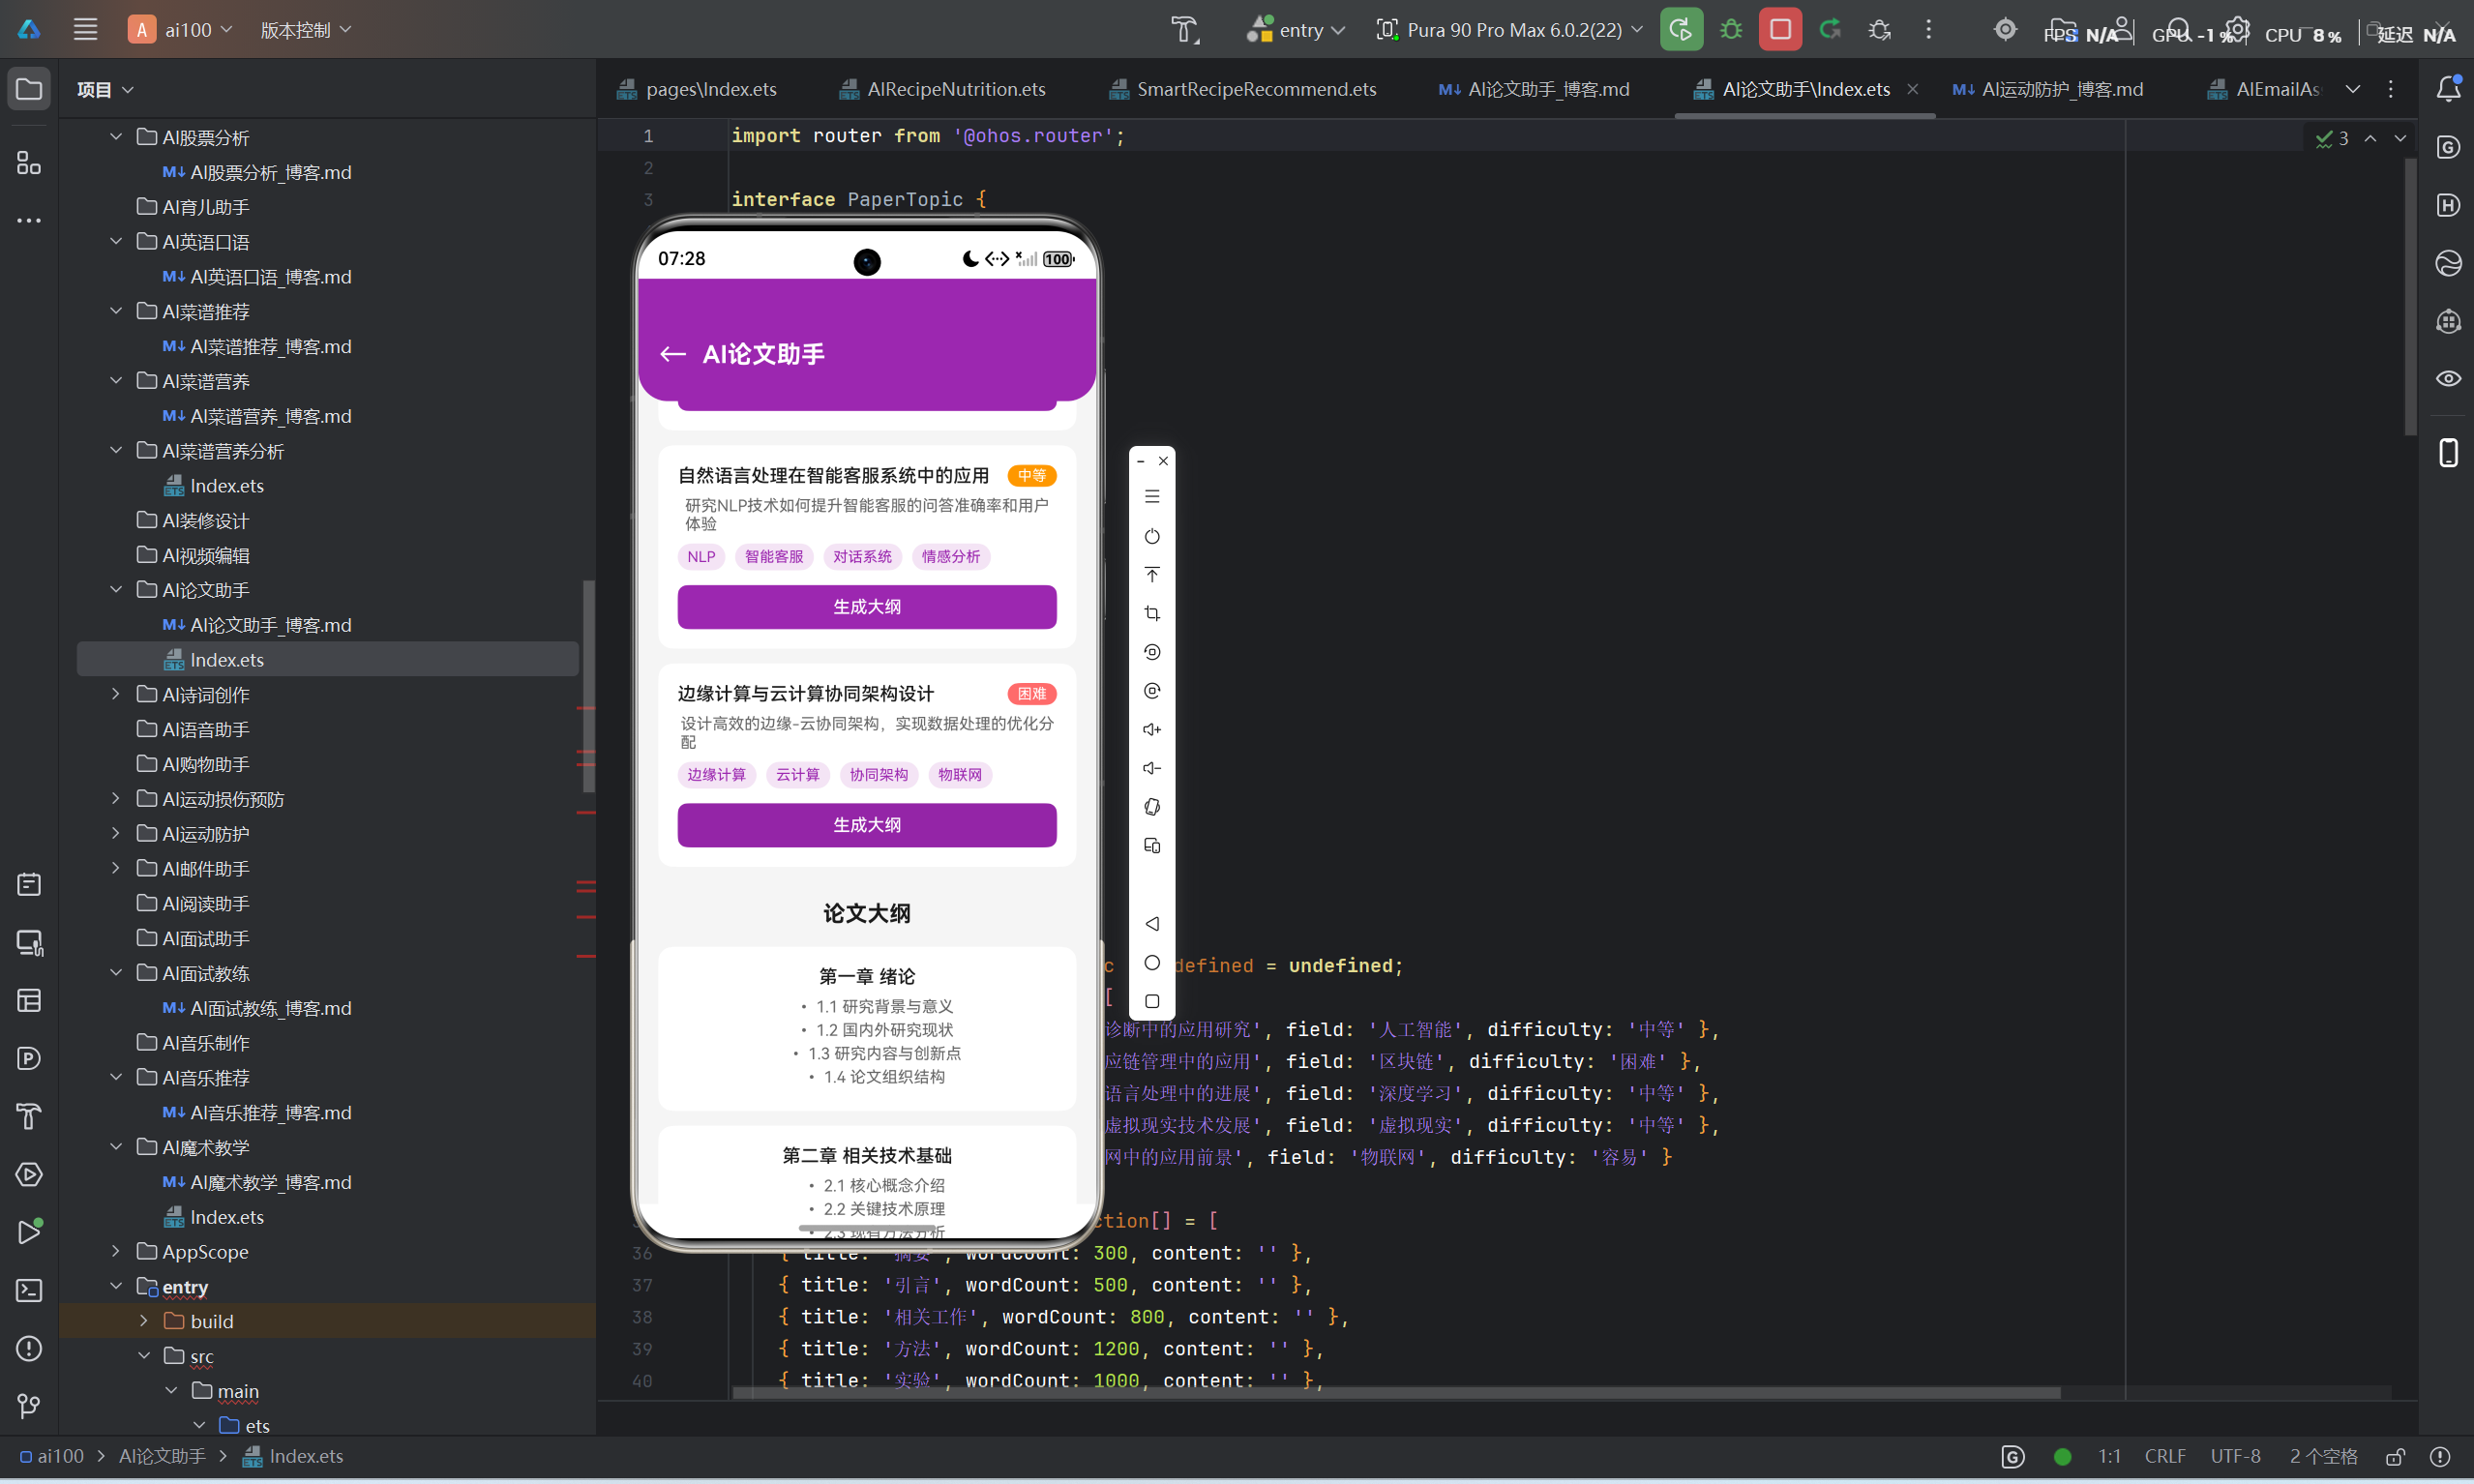Click emulator power button icon

(1152, 537)
